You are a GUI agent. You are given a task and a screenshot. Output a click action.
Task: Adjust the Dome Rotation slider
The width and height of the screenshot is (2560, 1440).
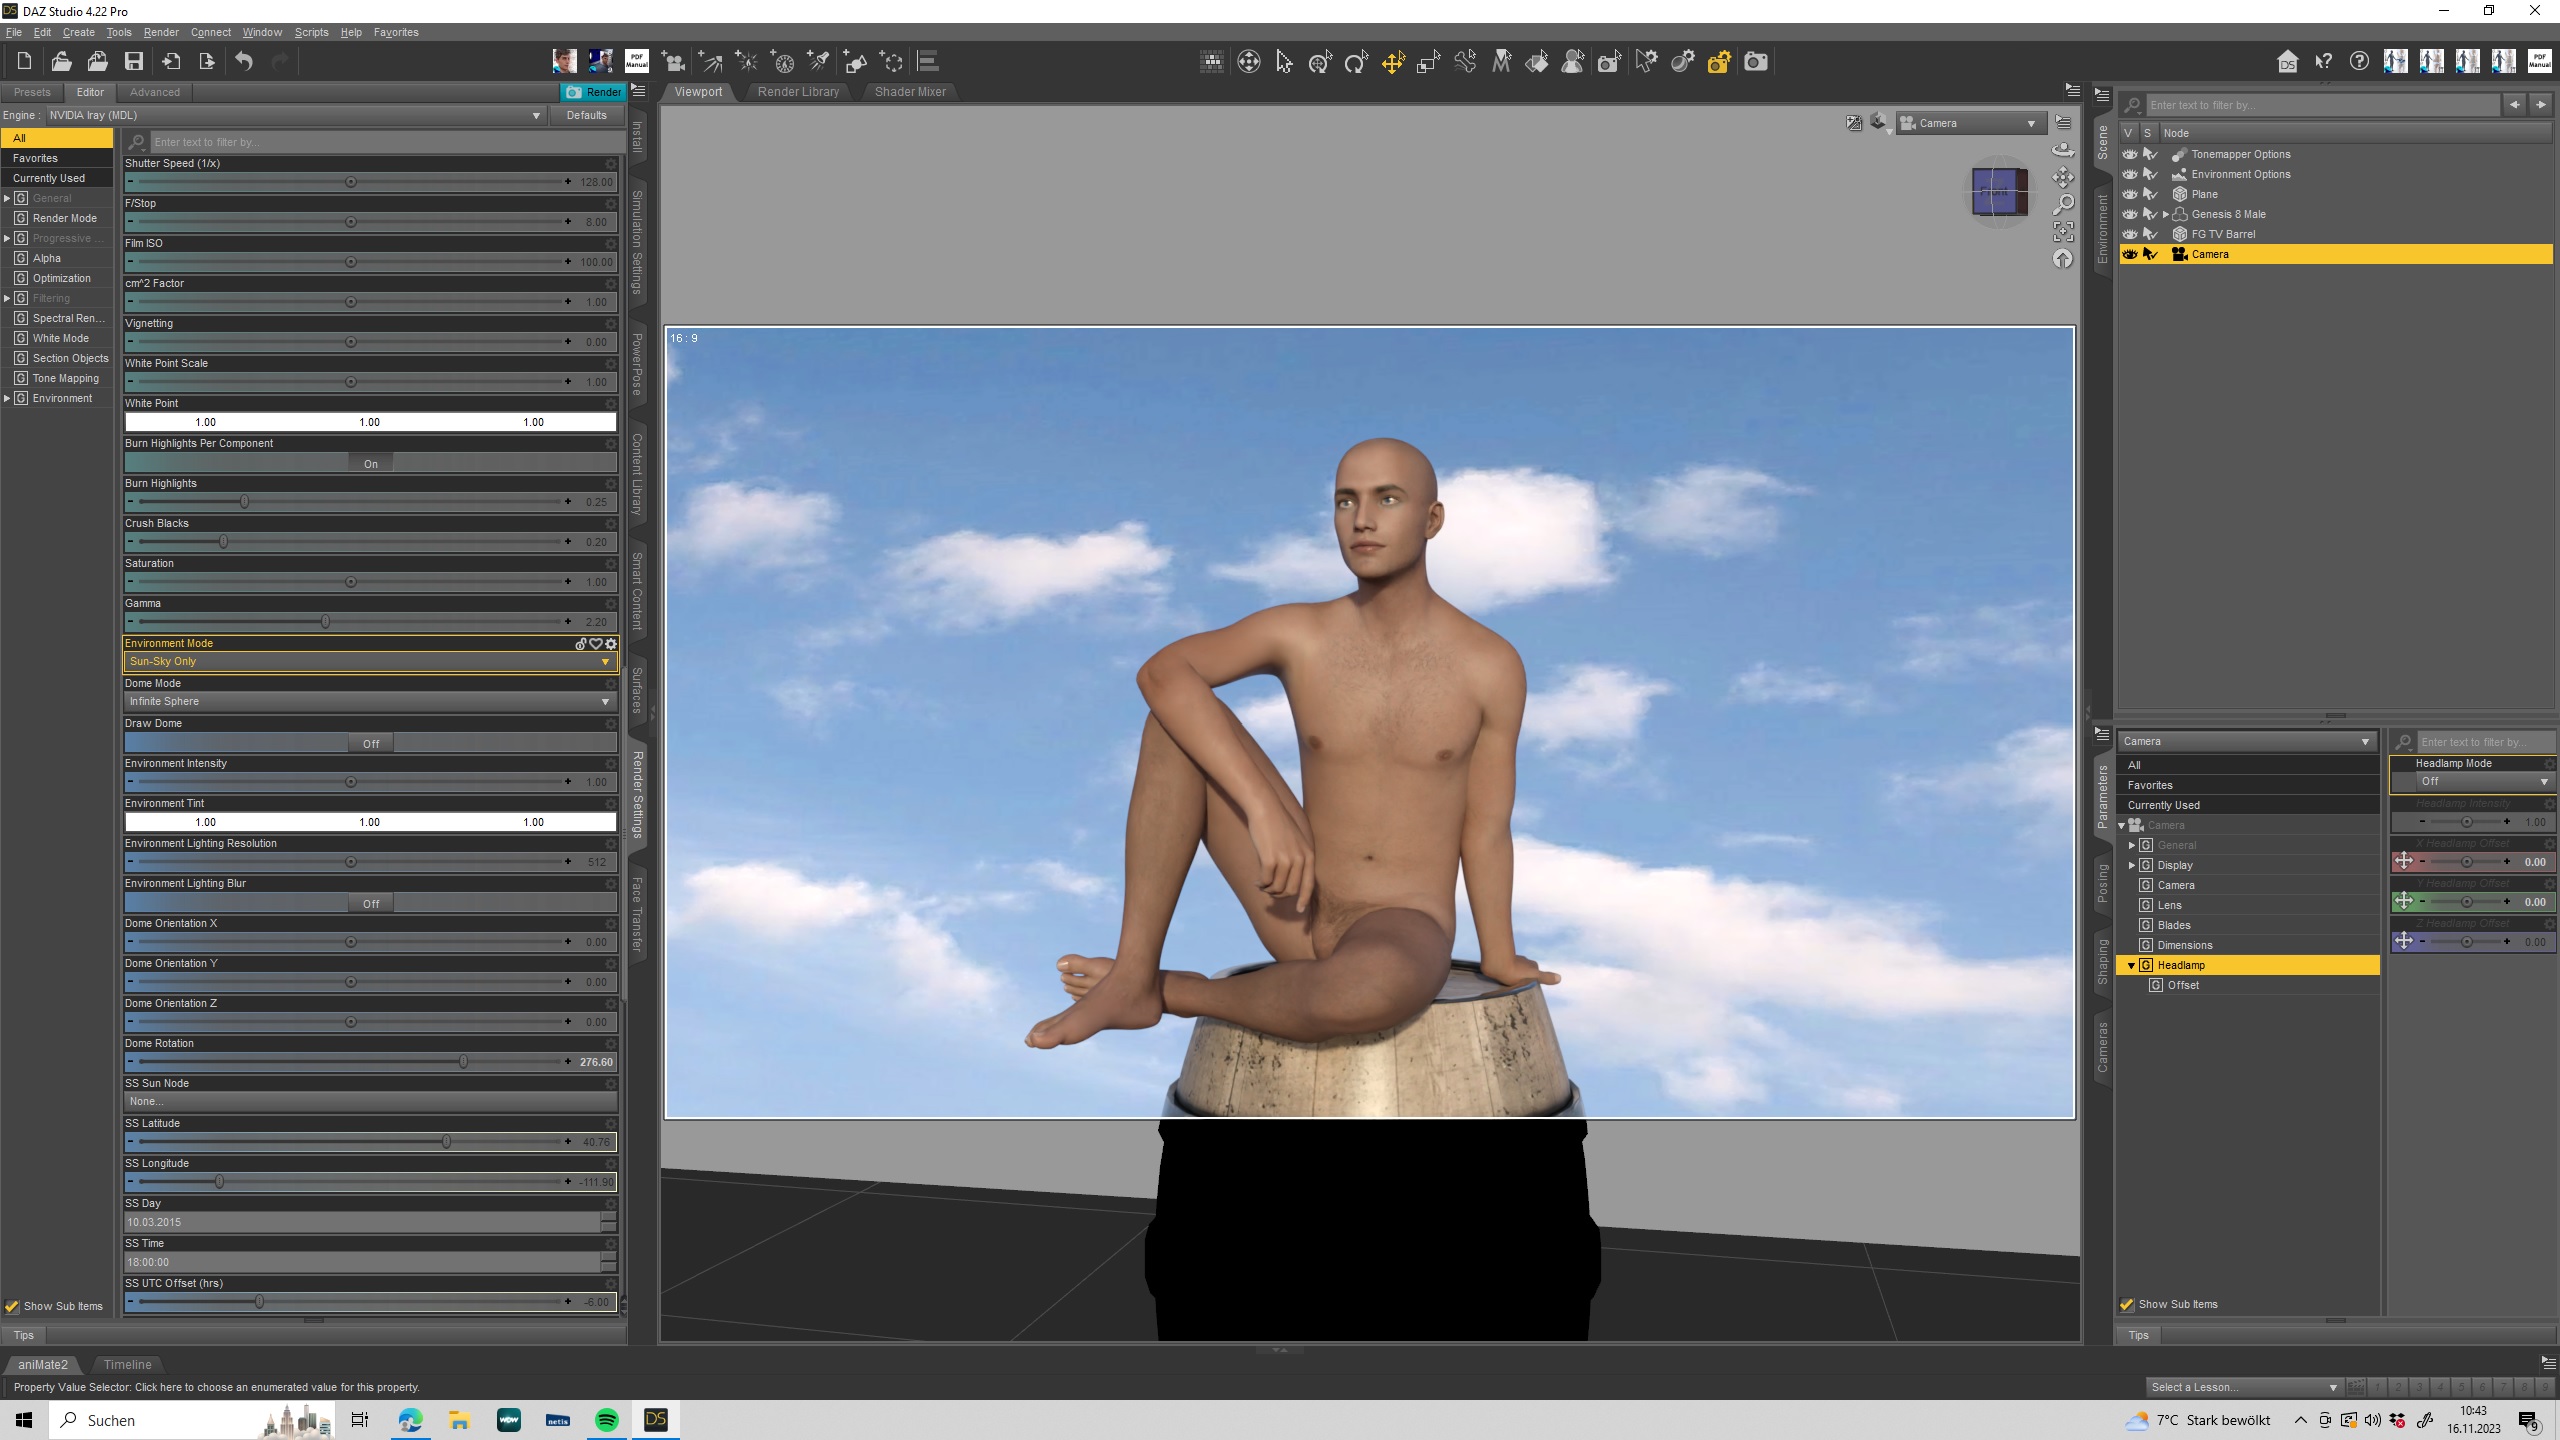(463, 1062)
